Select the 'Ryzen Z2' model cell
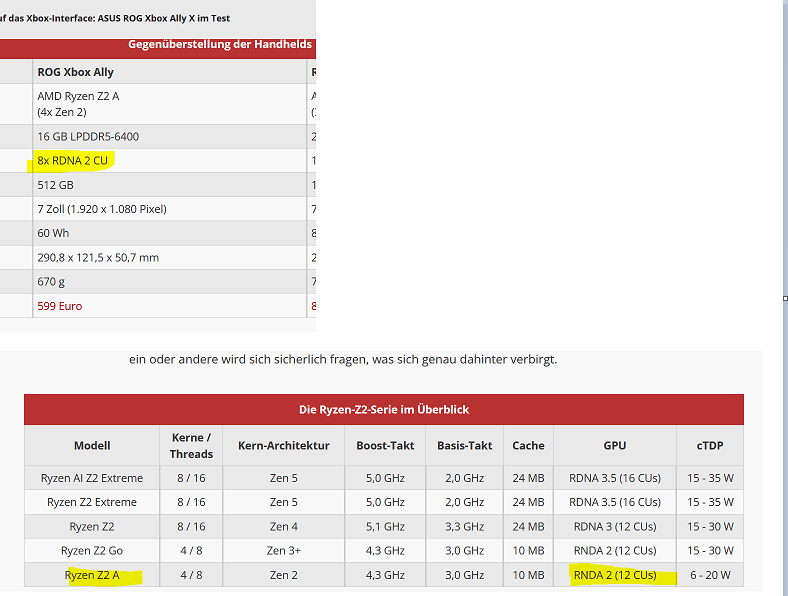The image size is (788, 596). pyautogui.click(x=92, y=527)
